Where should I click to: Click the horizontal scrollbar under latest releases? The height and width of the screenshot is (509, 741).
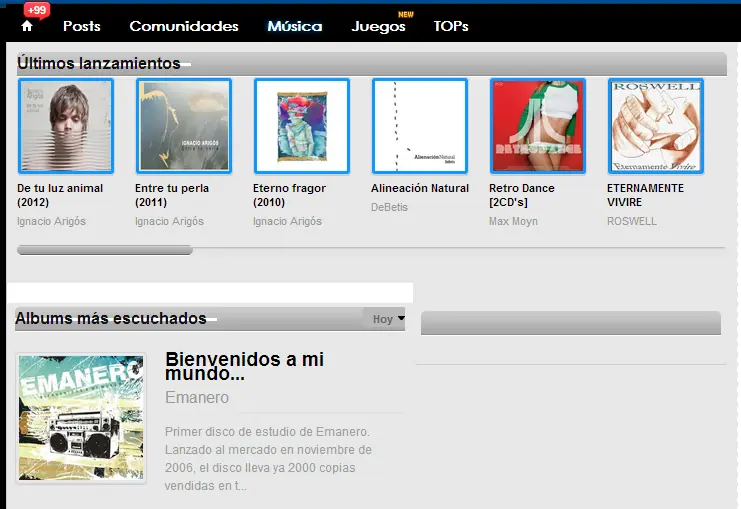click(105, 250)
